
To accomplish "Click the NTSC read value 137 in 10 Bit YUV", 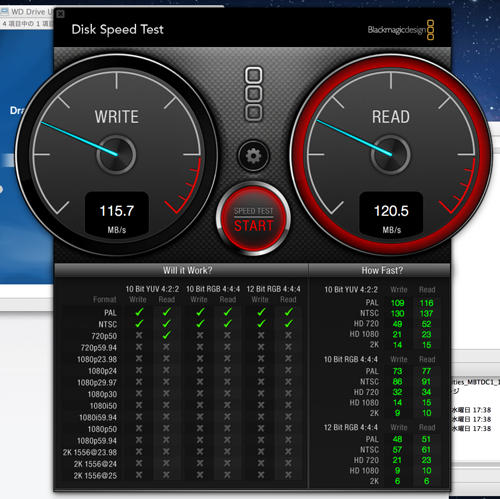I will click(x=426, y=313).
